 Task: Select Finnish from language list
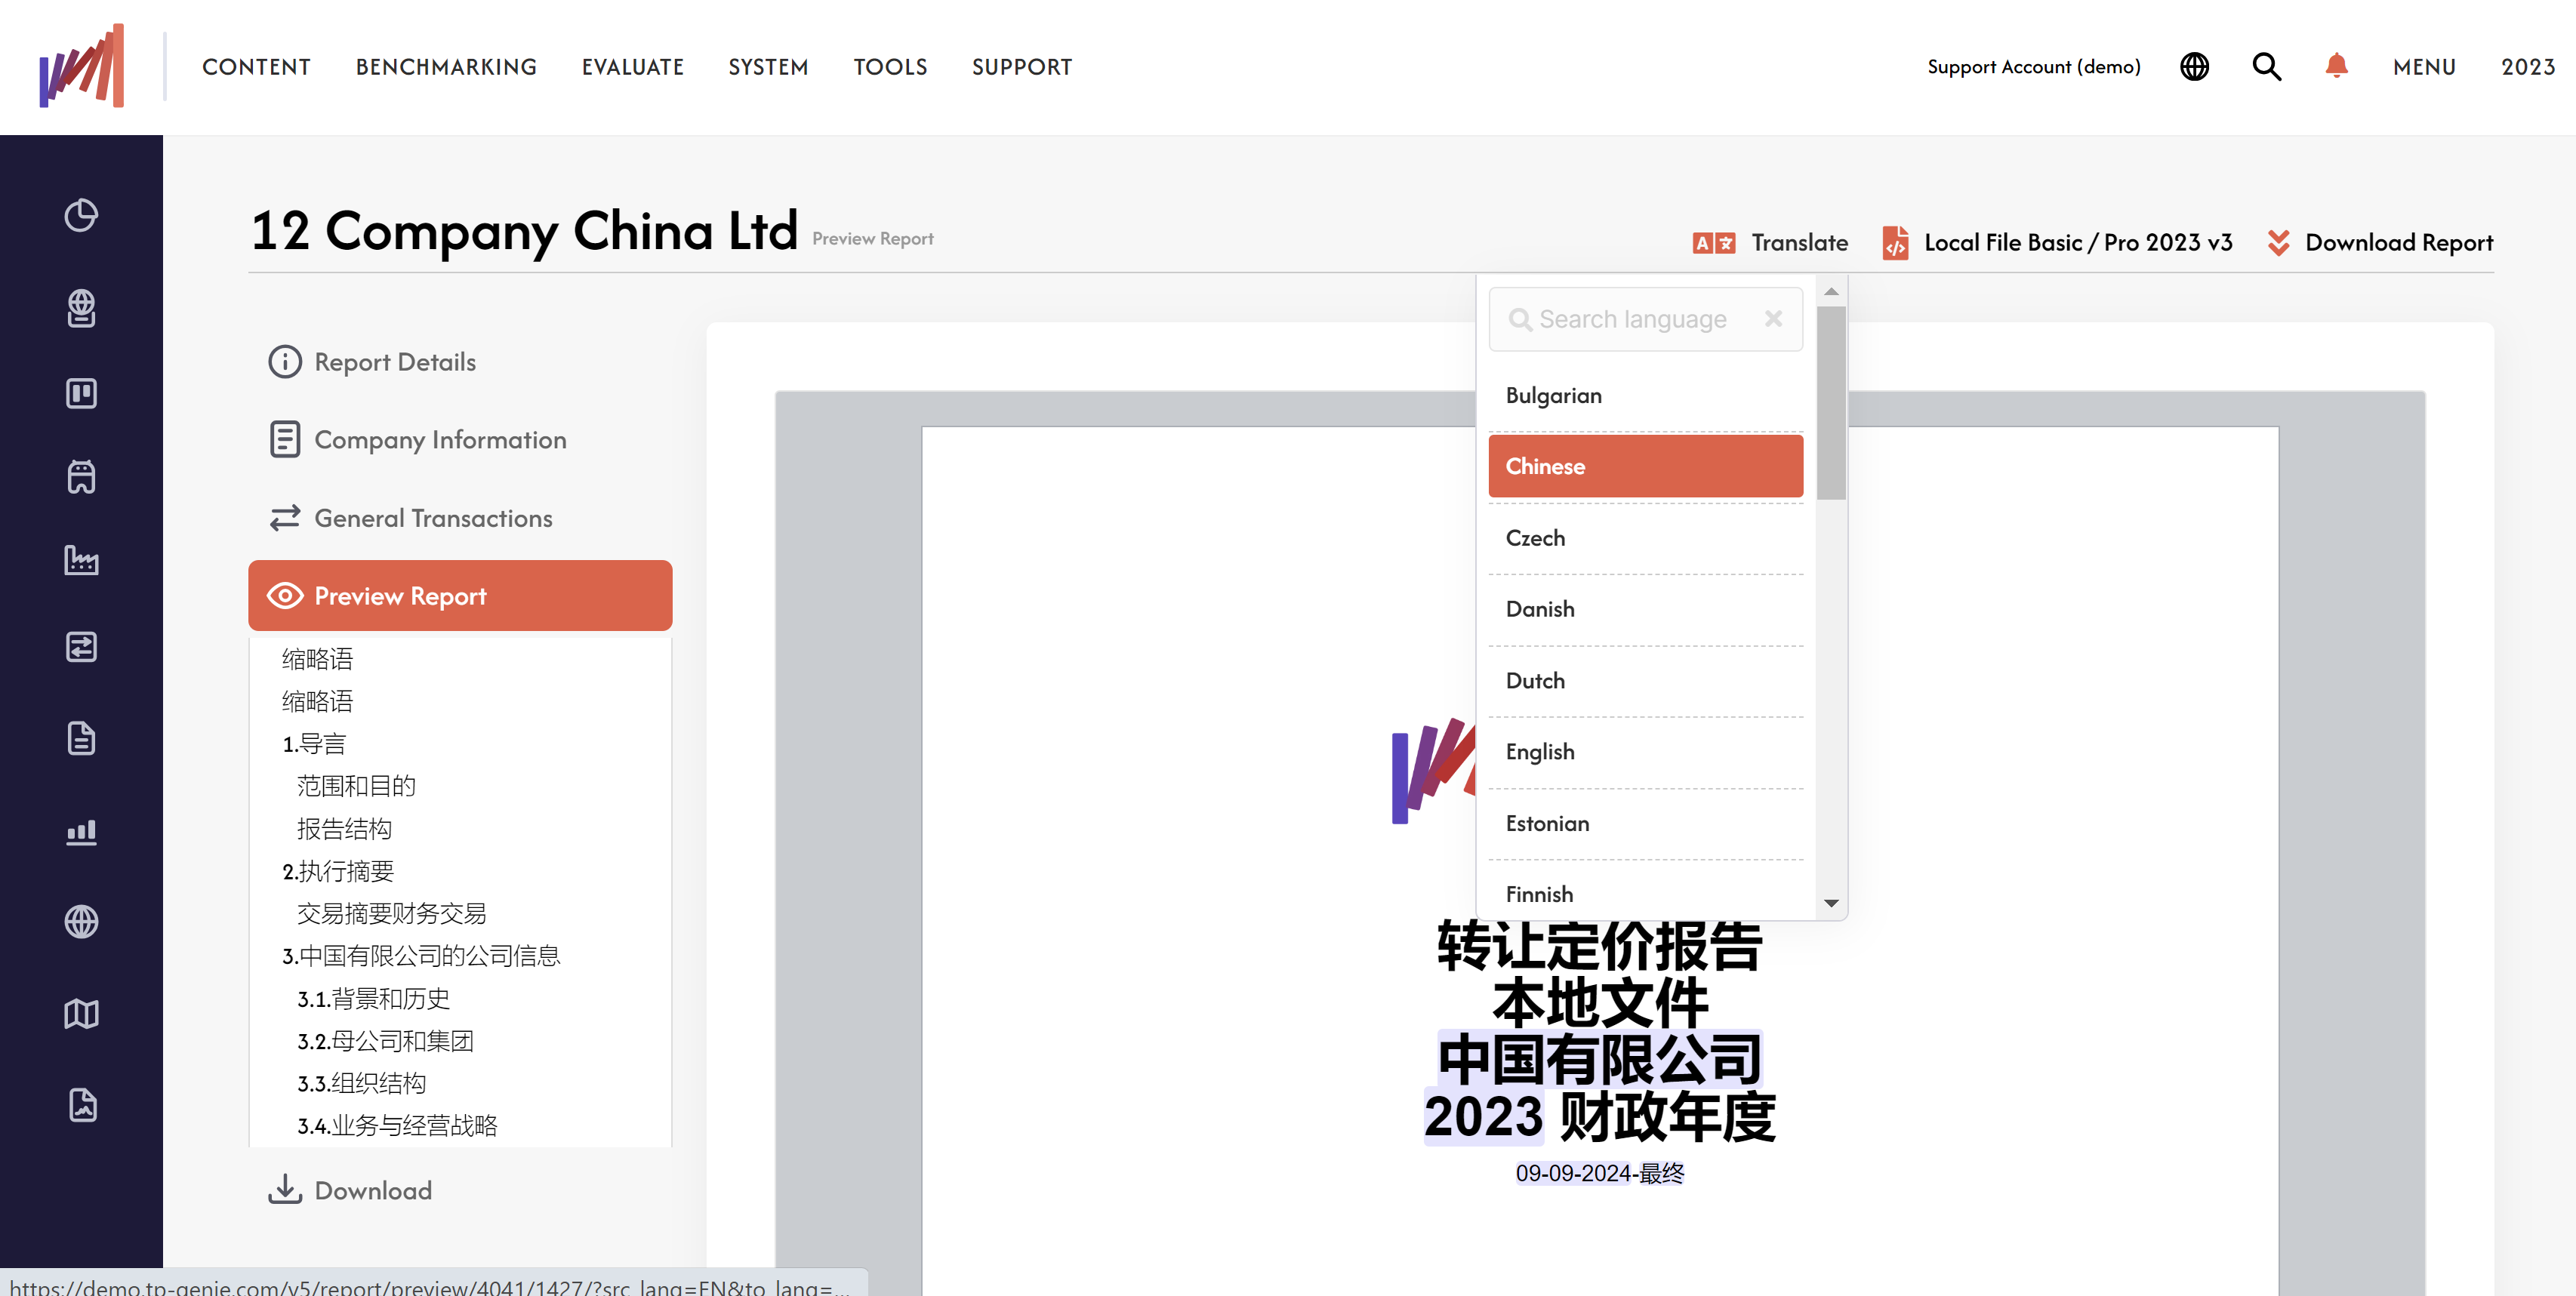pyautogui.click(x=1645, y=893)
